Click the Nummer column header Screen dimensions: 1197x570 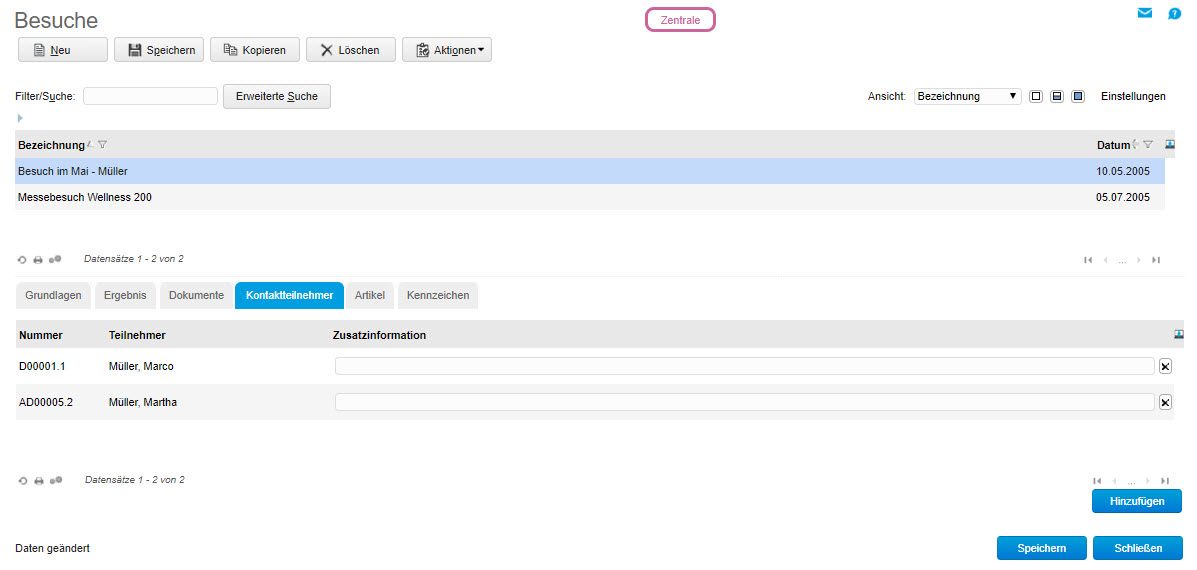coord(40,335)
